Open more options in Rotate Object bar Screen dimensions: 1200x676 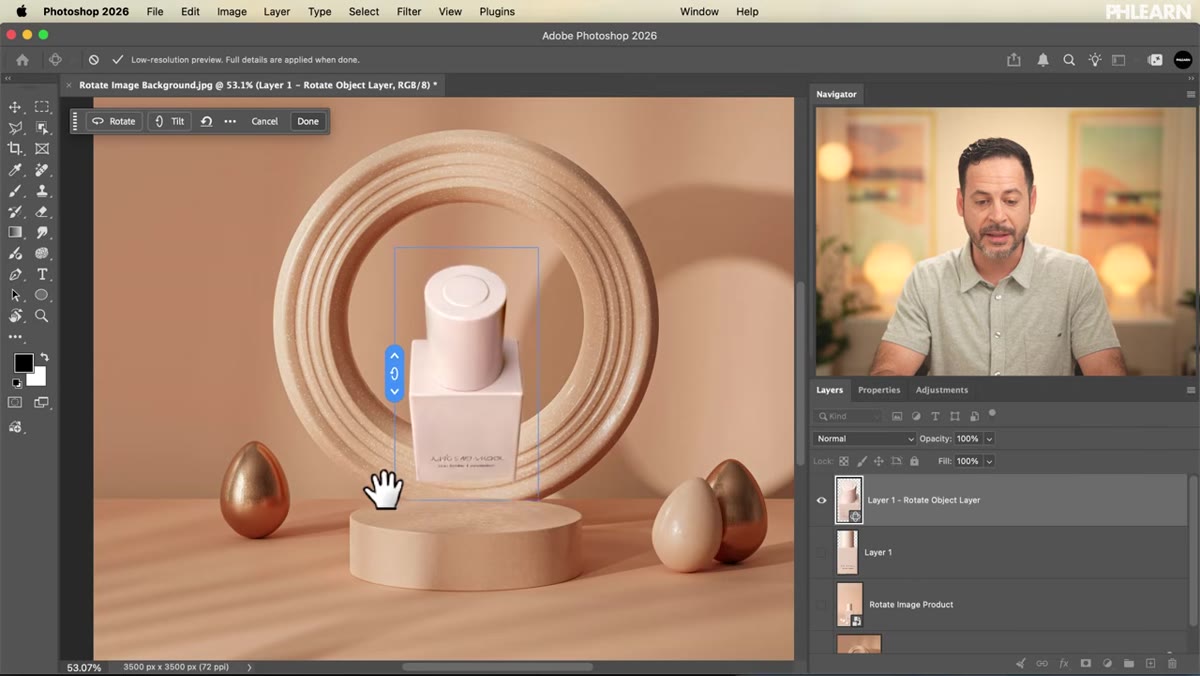[230, 121]
